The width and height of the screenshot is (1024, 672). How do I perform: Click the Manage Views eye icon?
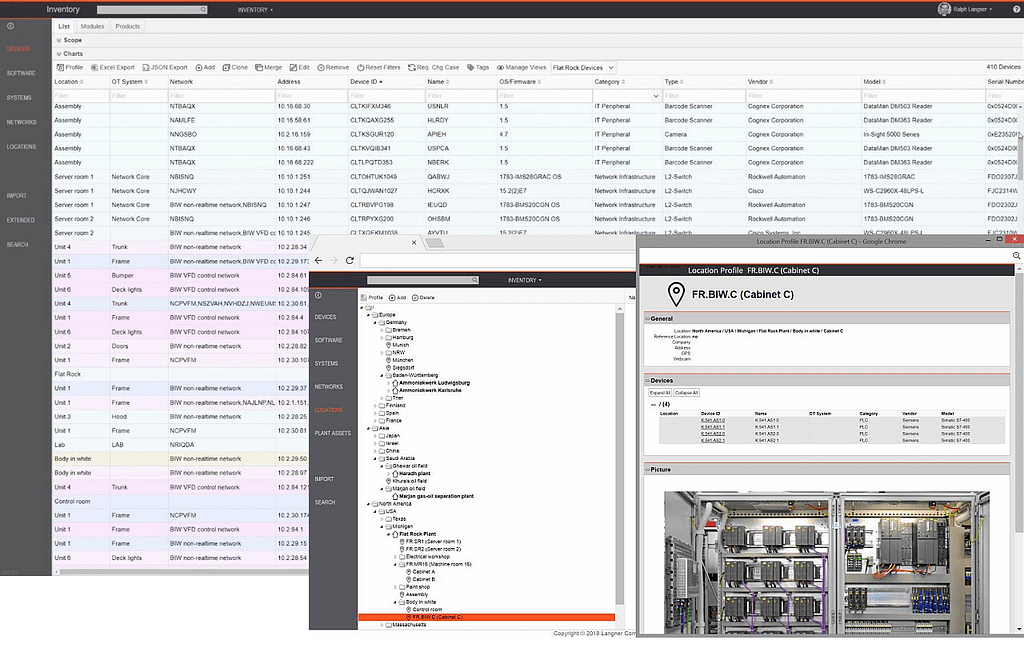point(501,67)
